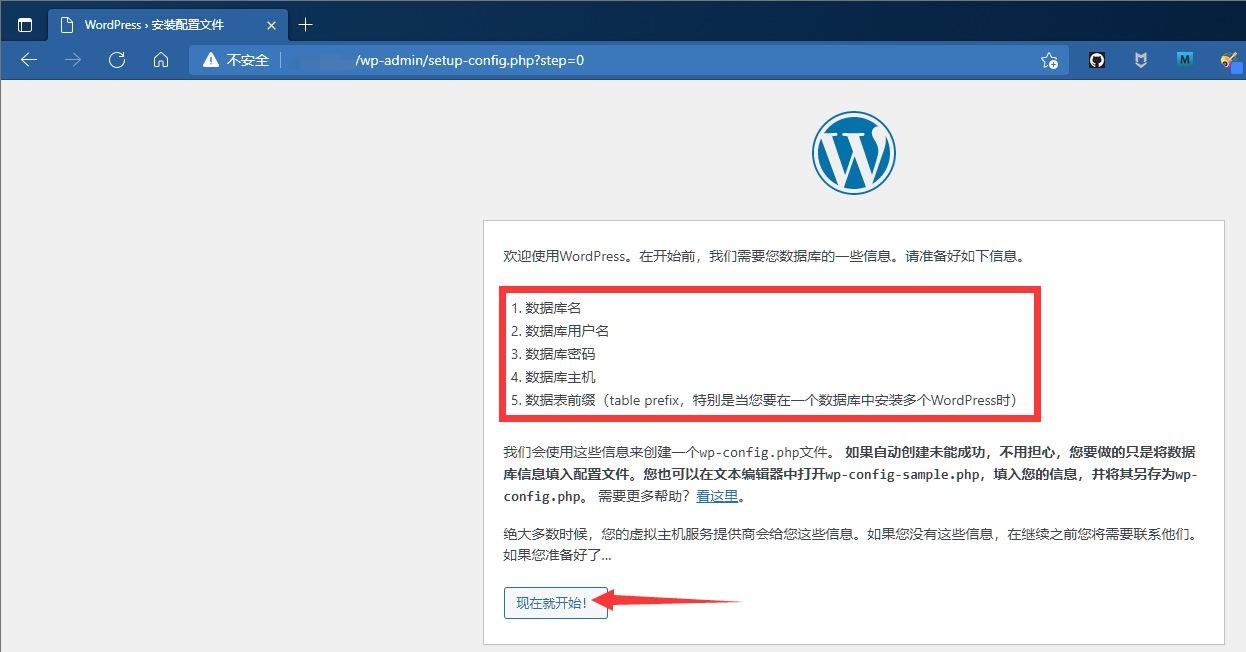Open the 看这里 help link
This screenshot has width=1246, height=652.
(718, 496)
